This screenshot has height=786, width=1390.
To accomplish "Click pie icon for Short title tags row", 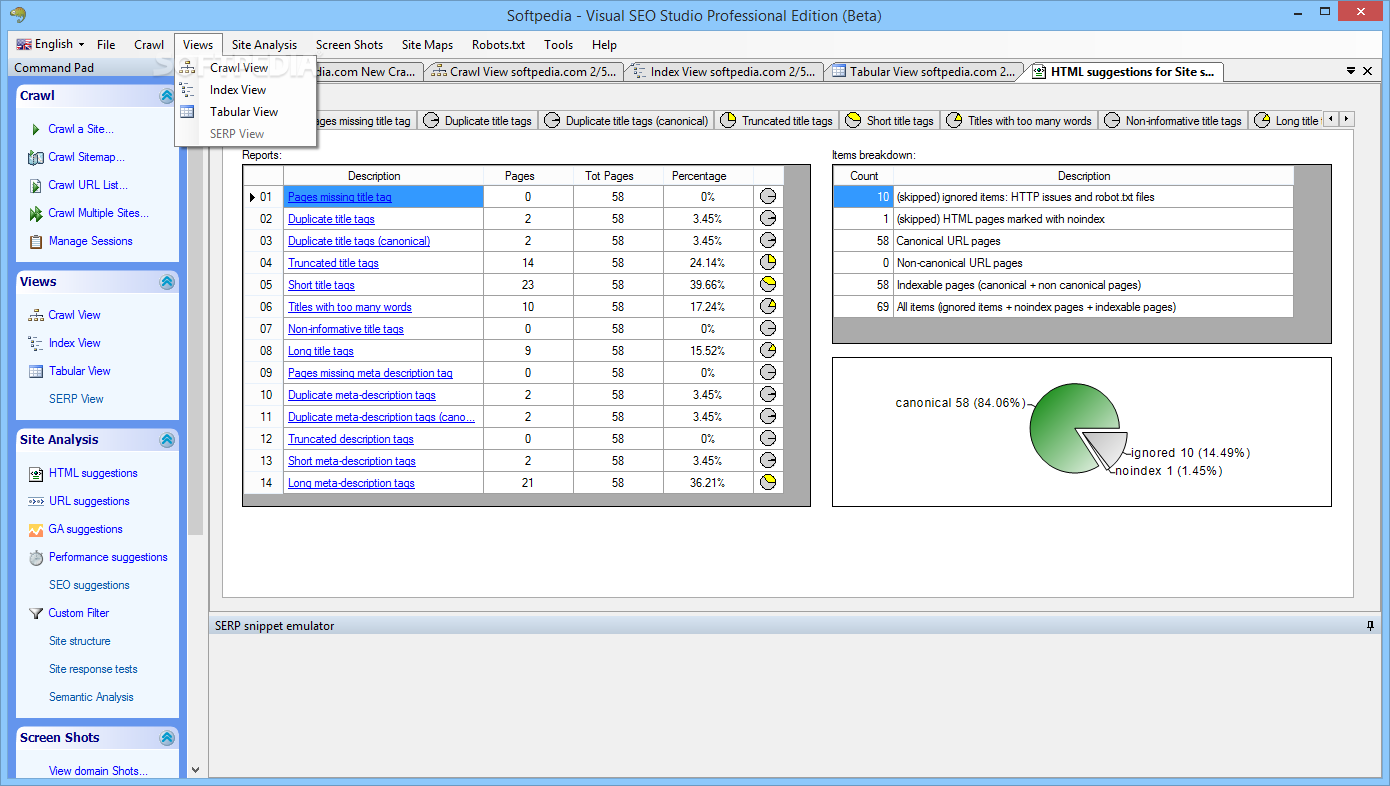I will [768, 284].
